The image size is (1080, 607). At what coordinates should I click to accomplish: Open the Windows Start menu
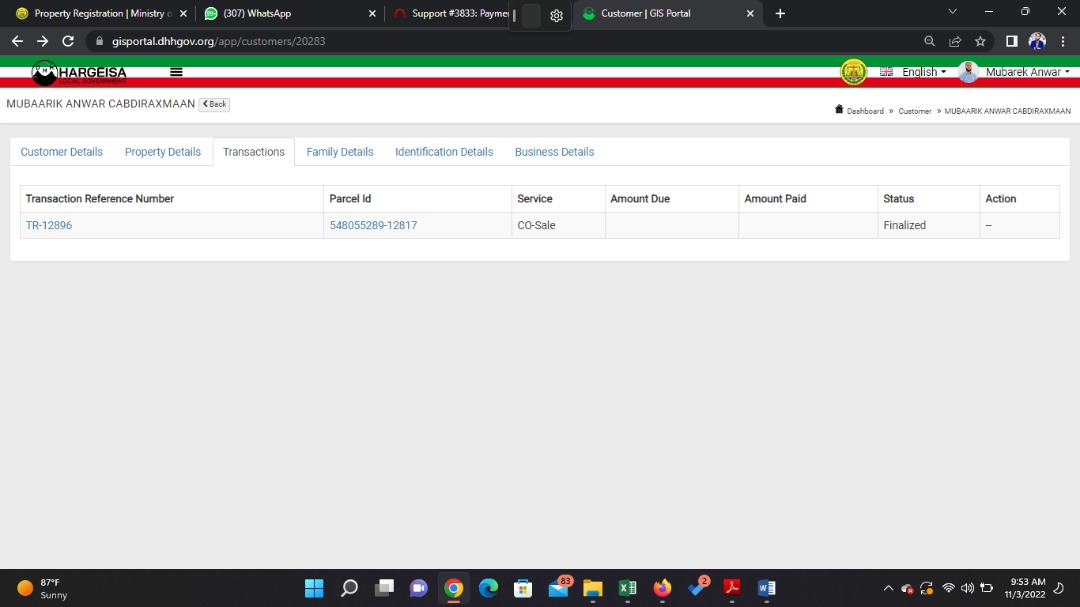pos(314,588)
